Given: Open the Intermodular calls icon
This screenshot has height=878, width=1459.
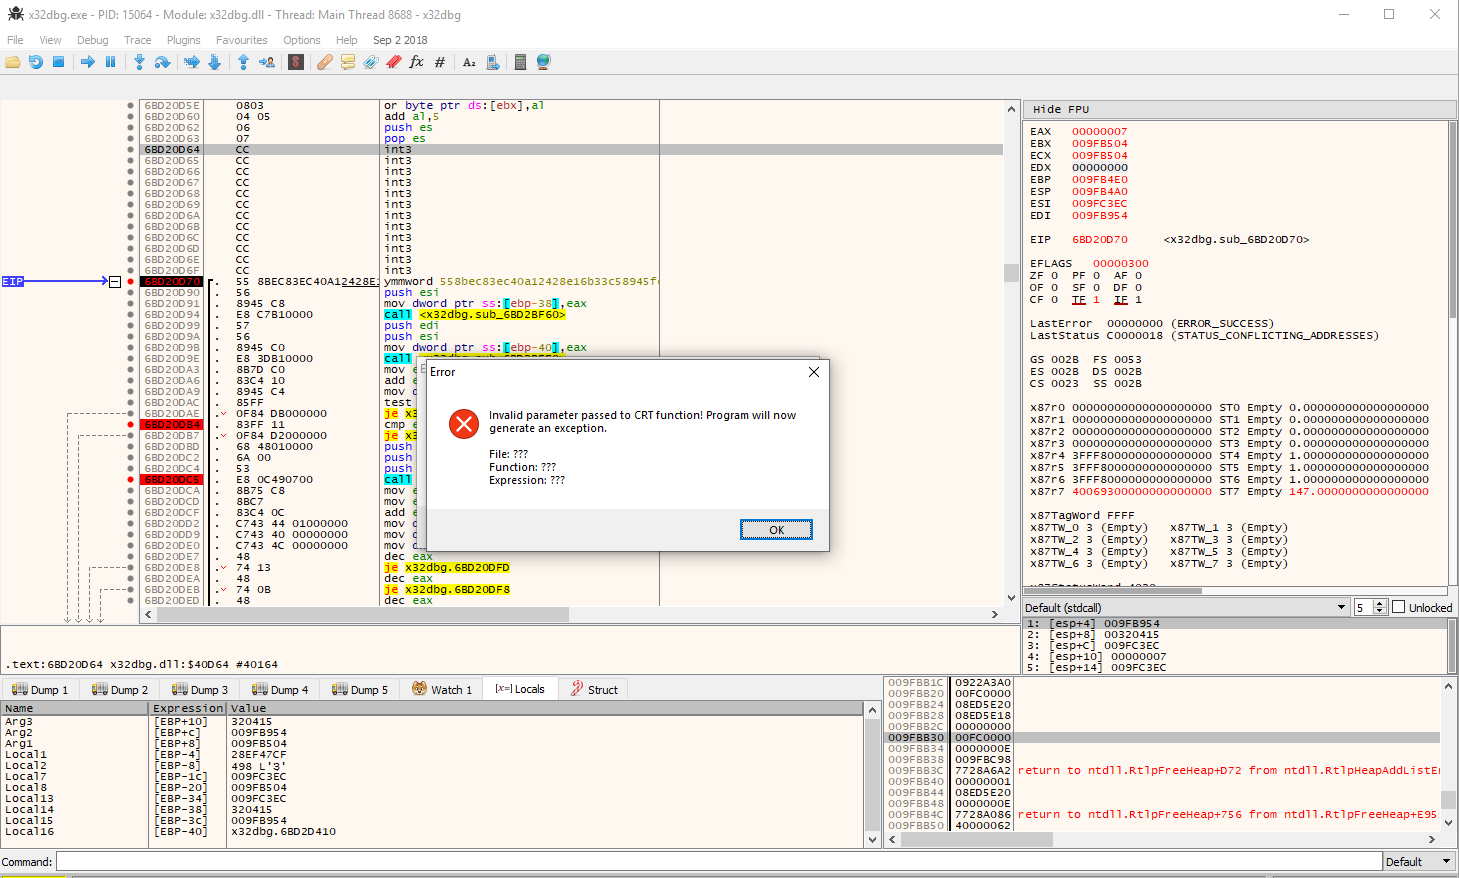Looking at the screenshot, I should tap(493, 62).
